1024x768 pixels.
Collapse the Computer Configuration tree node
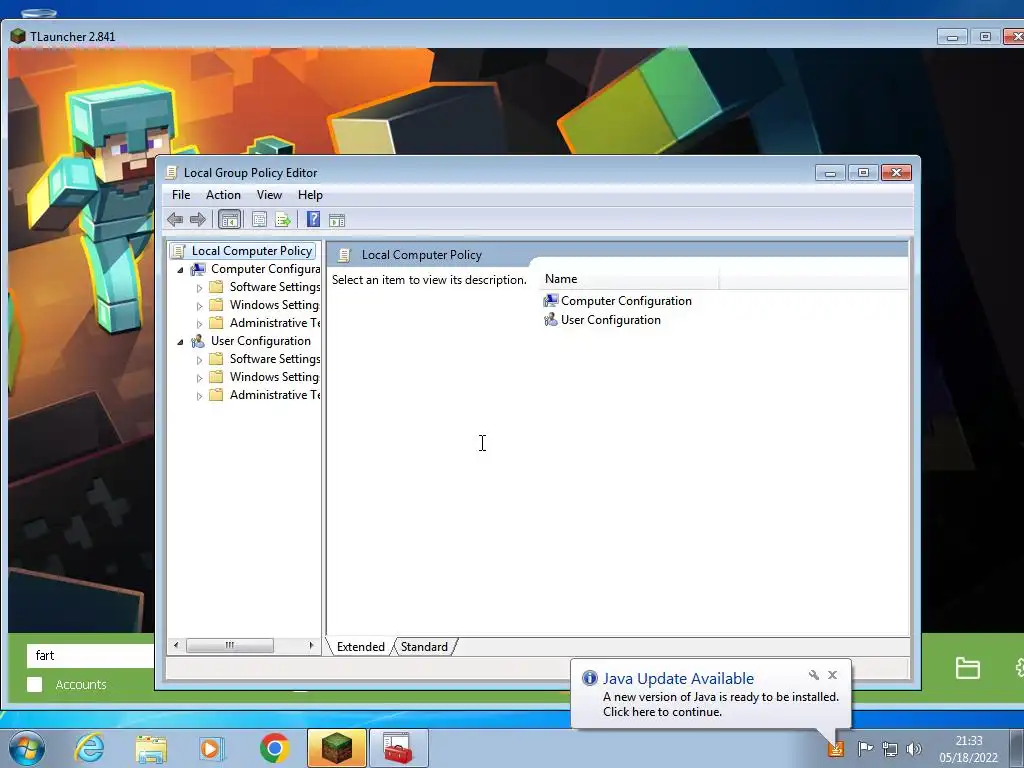click(180, 270)
